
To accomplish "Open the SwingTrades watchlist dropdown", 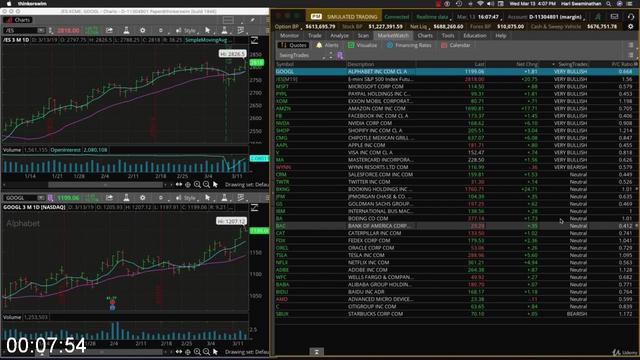I will 302,56.
